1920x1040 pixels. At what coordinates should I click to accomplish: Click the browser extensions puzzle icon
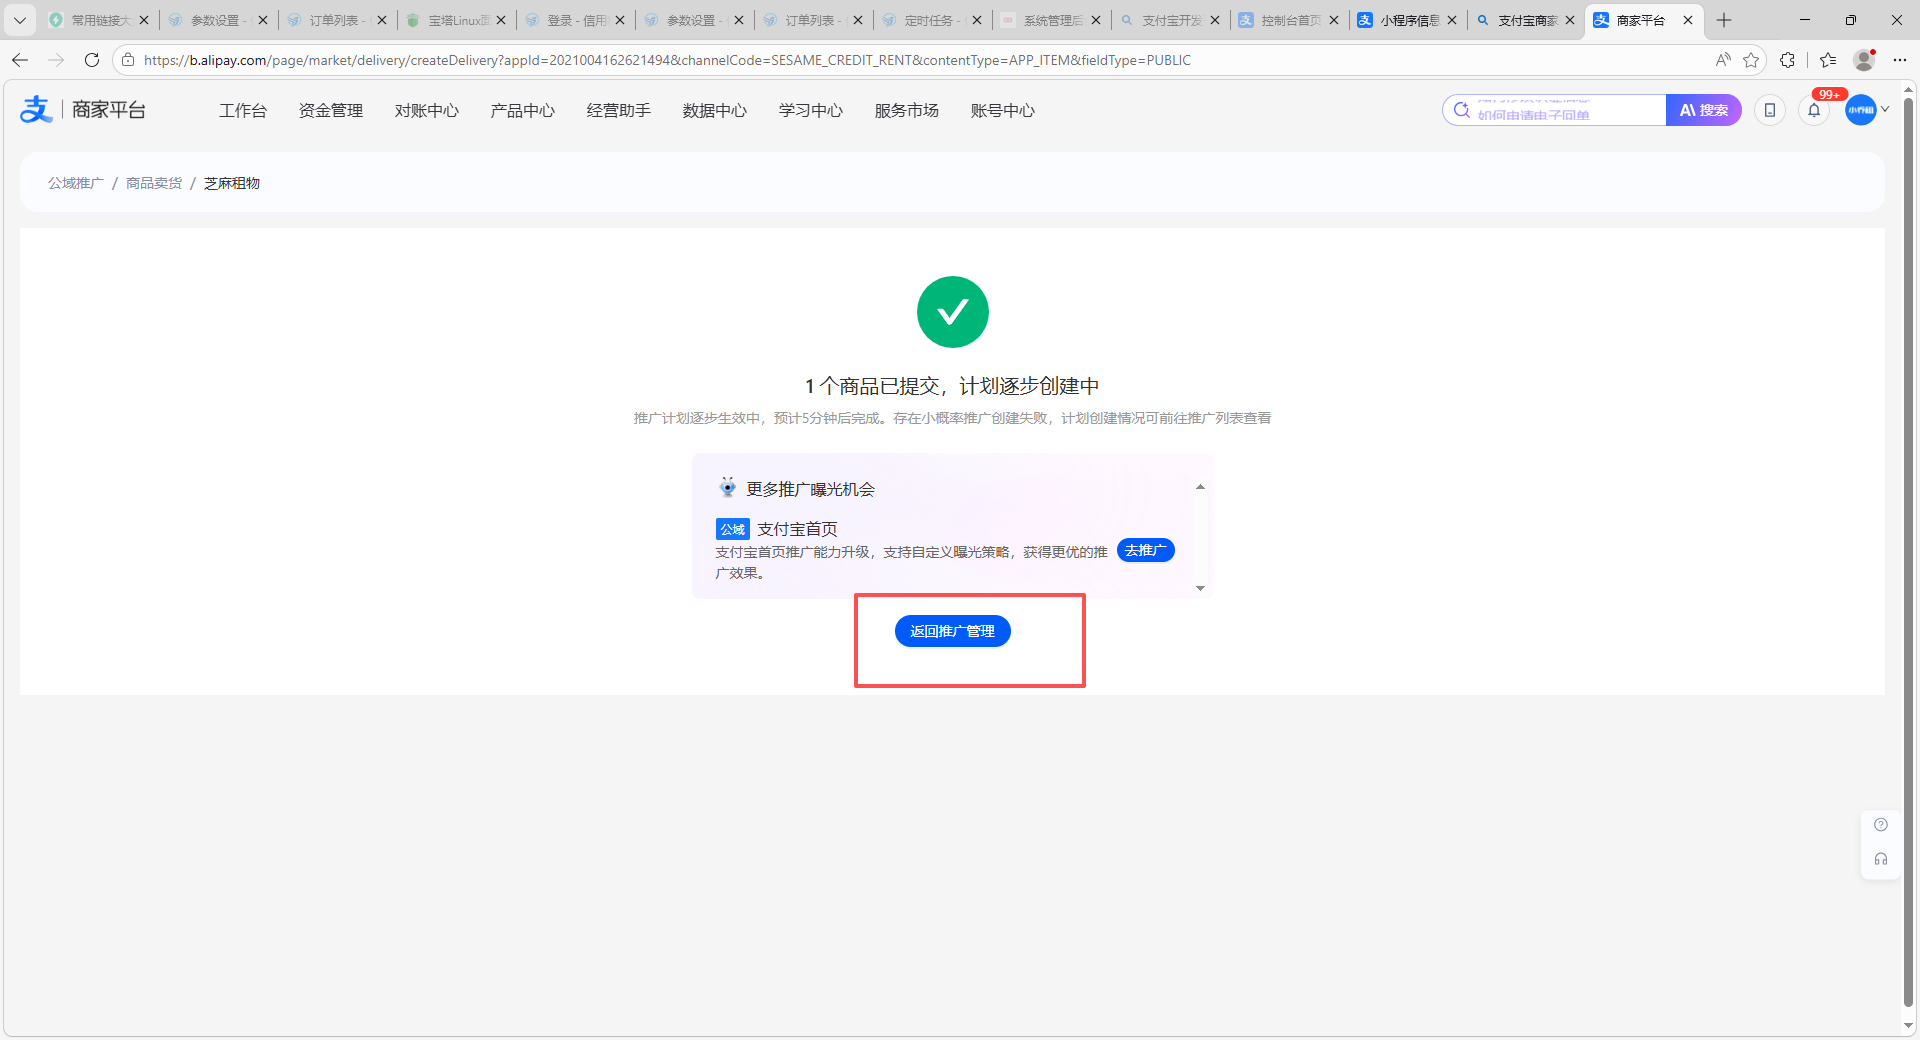1787,60
